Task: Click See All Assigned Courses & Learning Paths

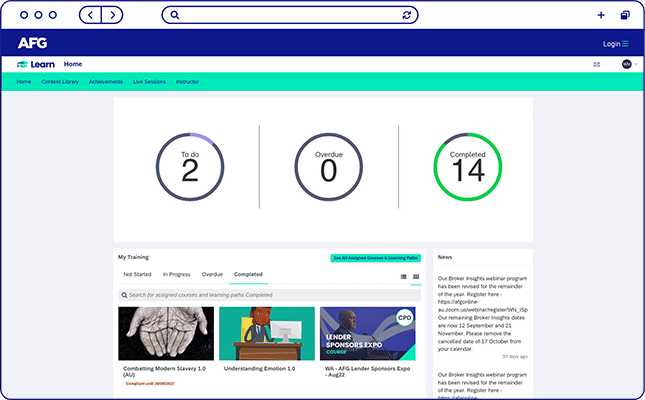Action: [x=376, y=258]
